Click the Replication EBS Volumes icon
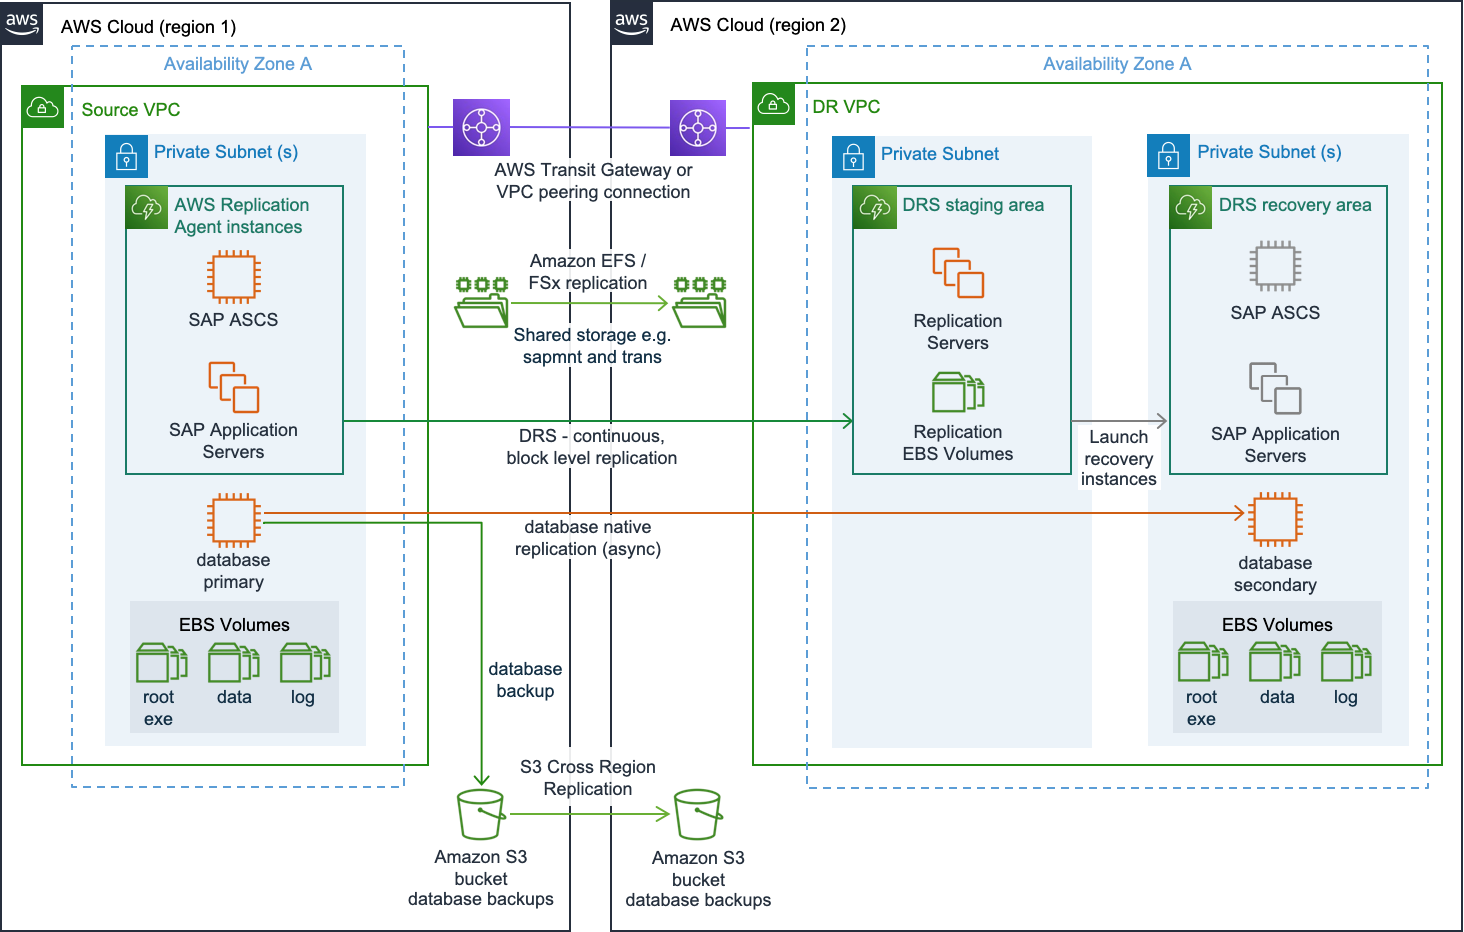The height and width of the screenshot is (932, 1464). coord(958,392)
